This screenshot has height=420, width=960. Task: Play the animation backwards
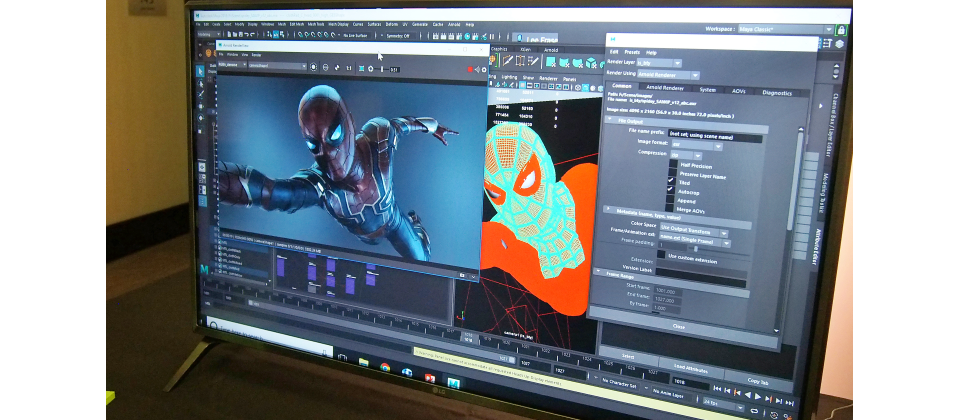pyautogui.click(x=748, y=395)
